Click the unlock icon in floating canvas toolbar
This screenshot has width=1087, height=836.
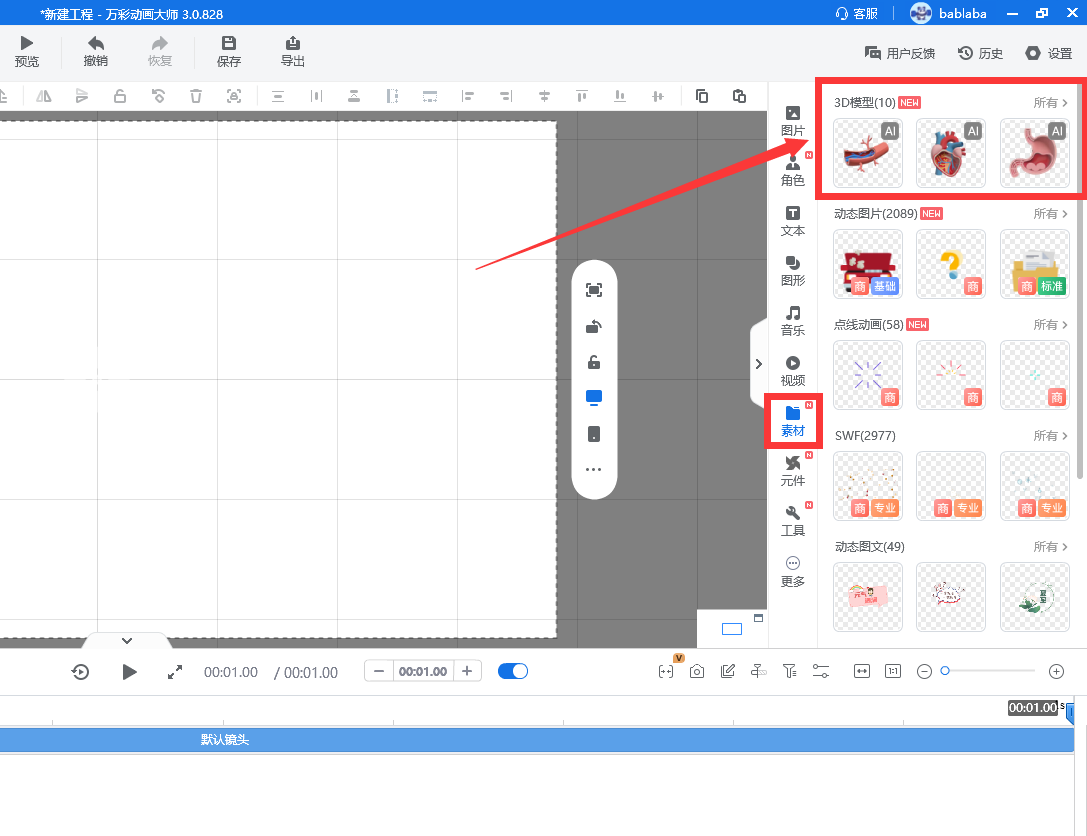[594, 362]
